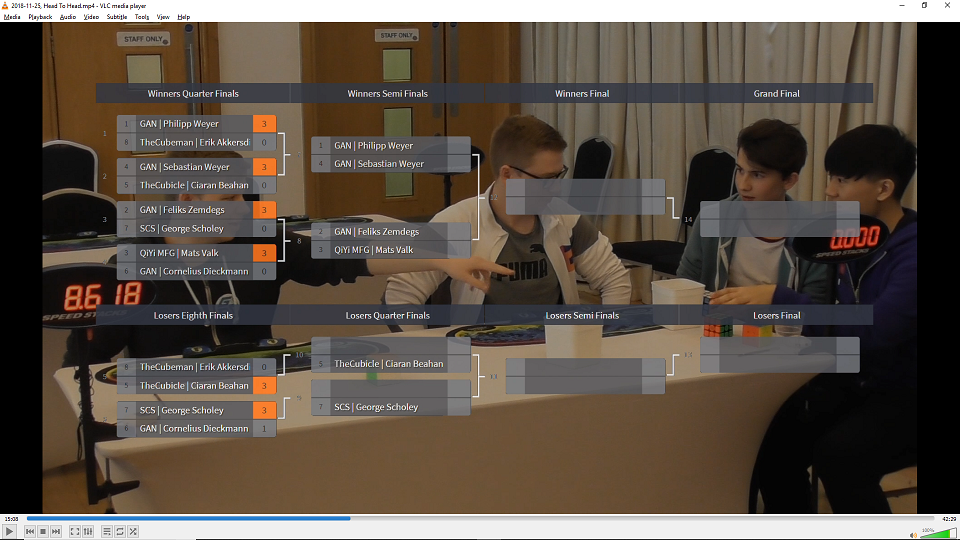Viewport: 960px width, 540px height.
Task: Click Philipp Weyer's orange score 3
Action: (x=264, y=124)
